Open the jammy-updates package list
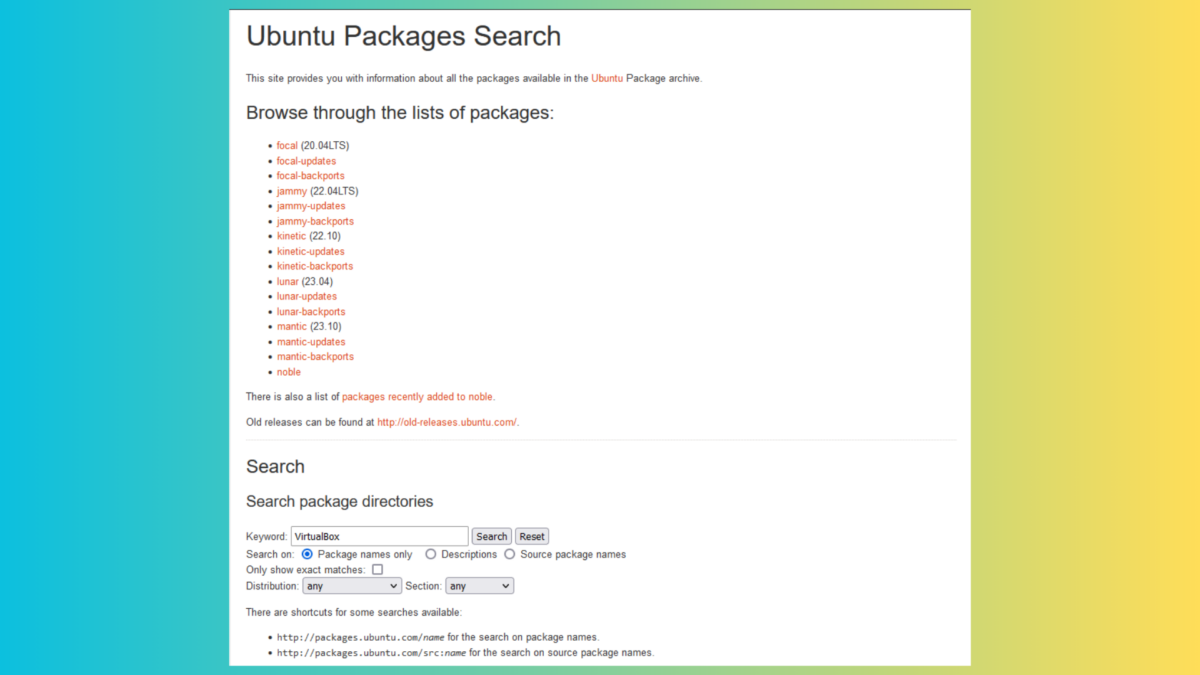This screenshot has height=675, width=1200. [311, 205]
